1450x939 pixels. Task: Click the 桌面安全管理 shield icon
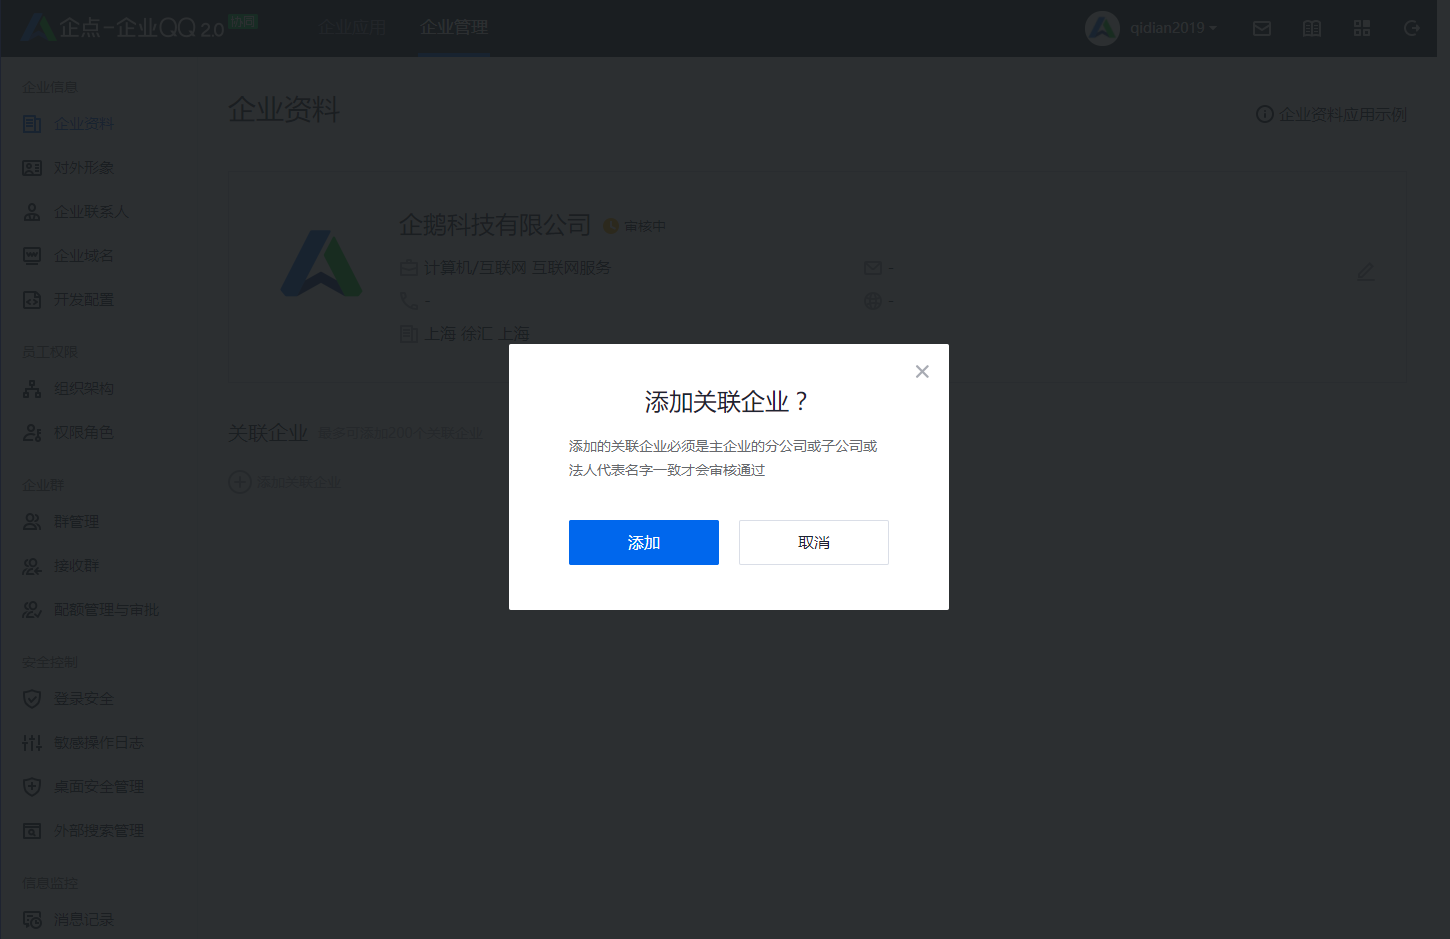(32, 787)
